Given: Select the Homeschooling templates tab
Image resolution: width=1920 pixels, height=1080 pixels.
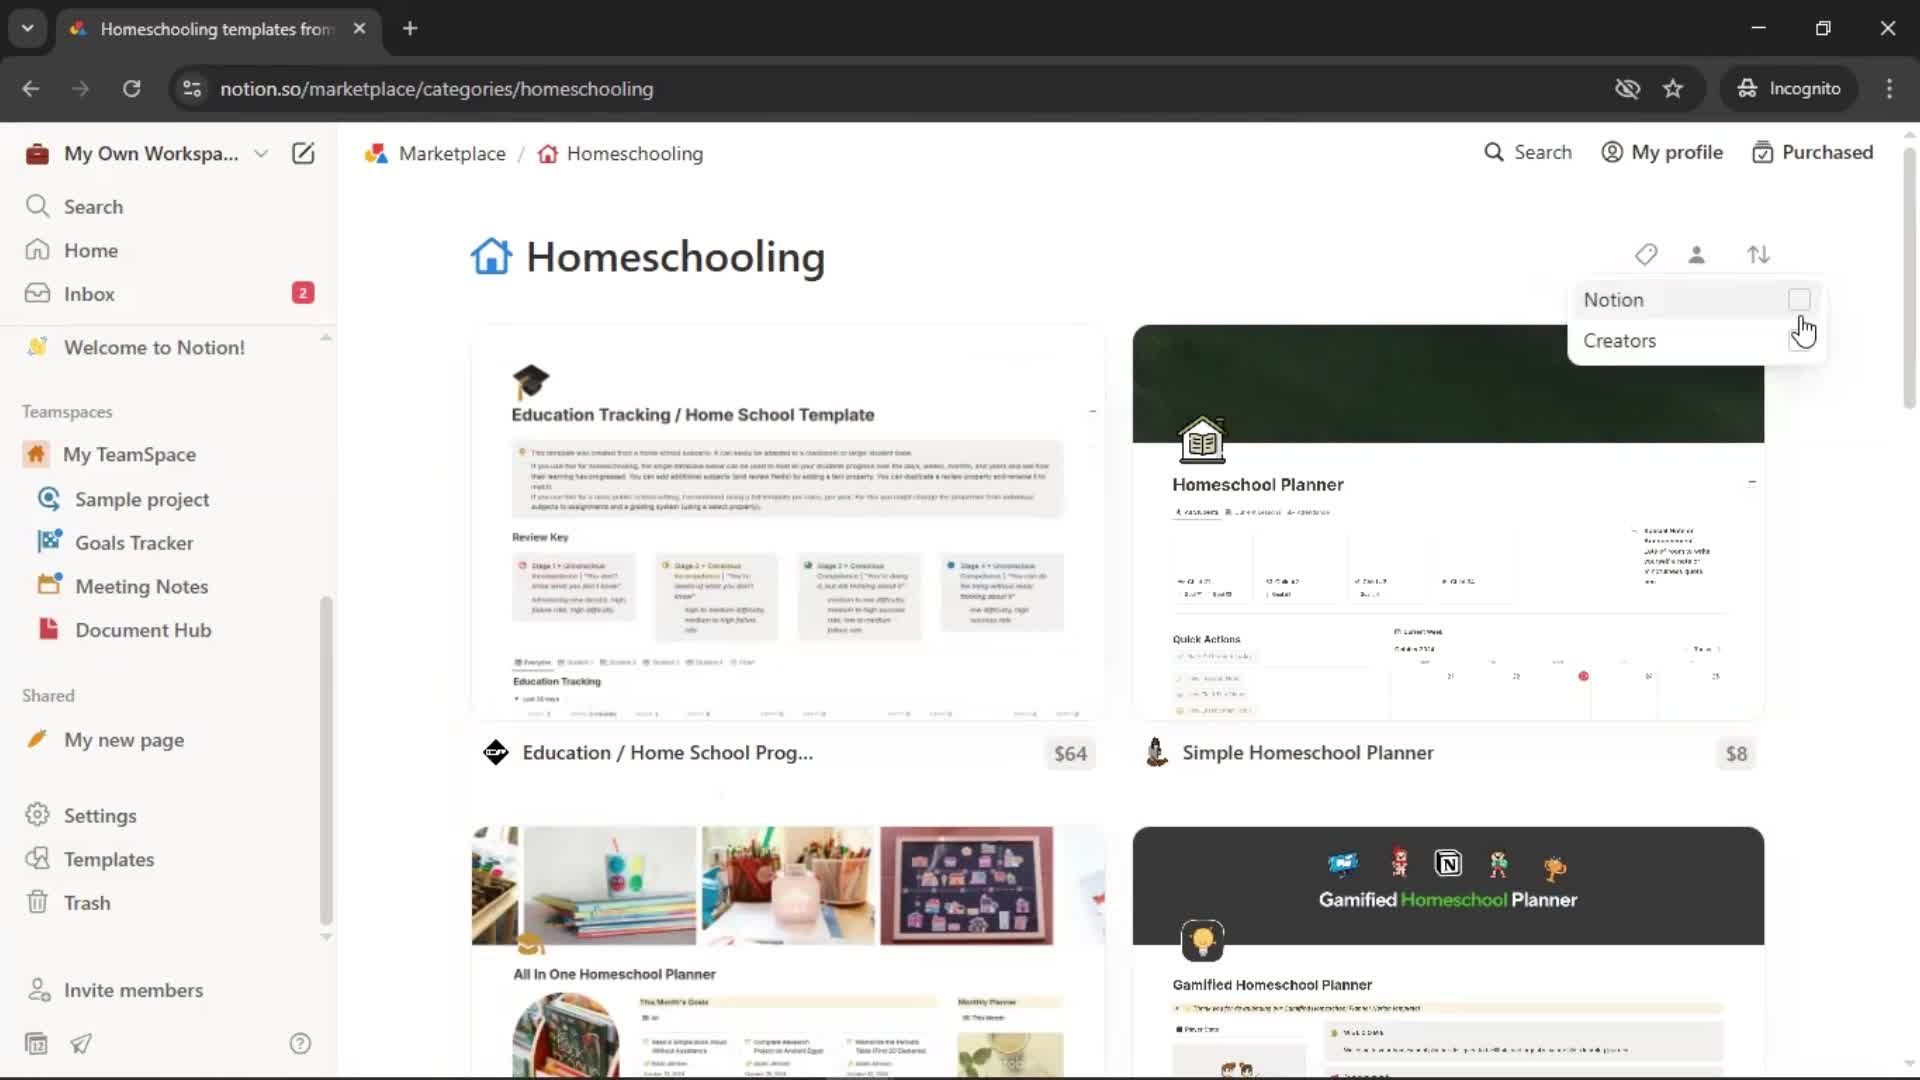Looking at the screenshot, I should [x=218, y=29].
